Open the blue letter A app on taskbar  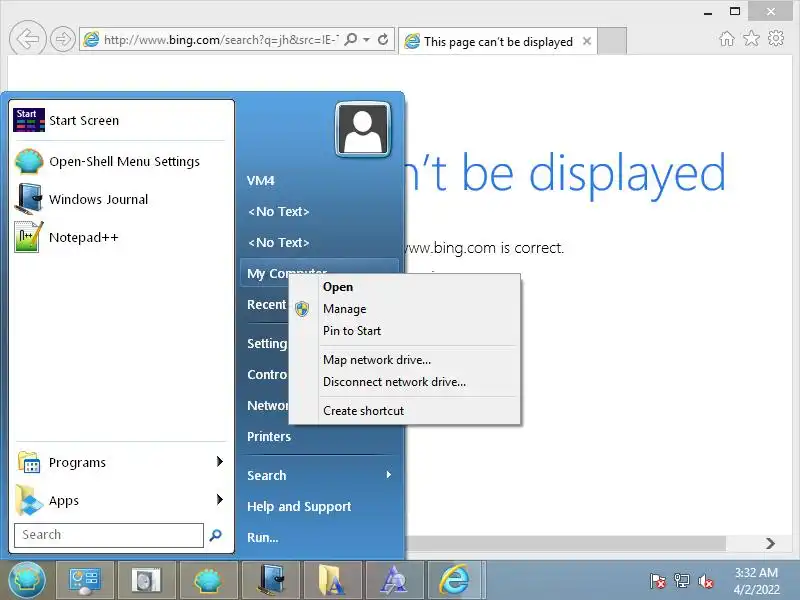393,581
